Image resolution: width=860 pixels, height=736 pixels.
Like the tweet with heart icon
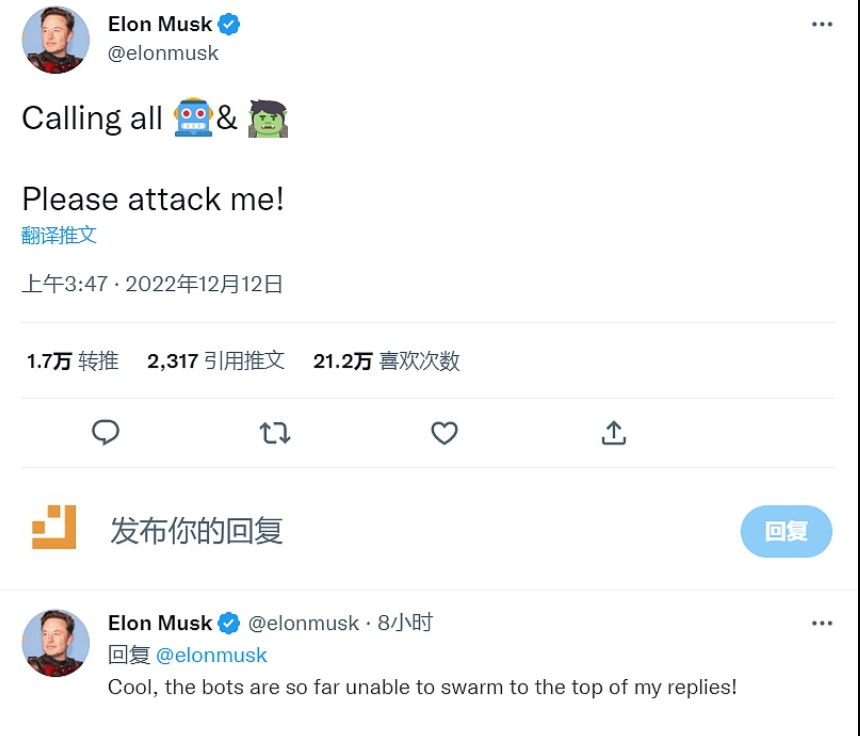(x=444, y=432)
